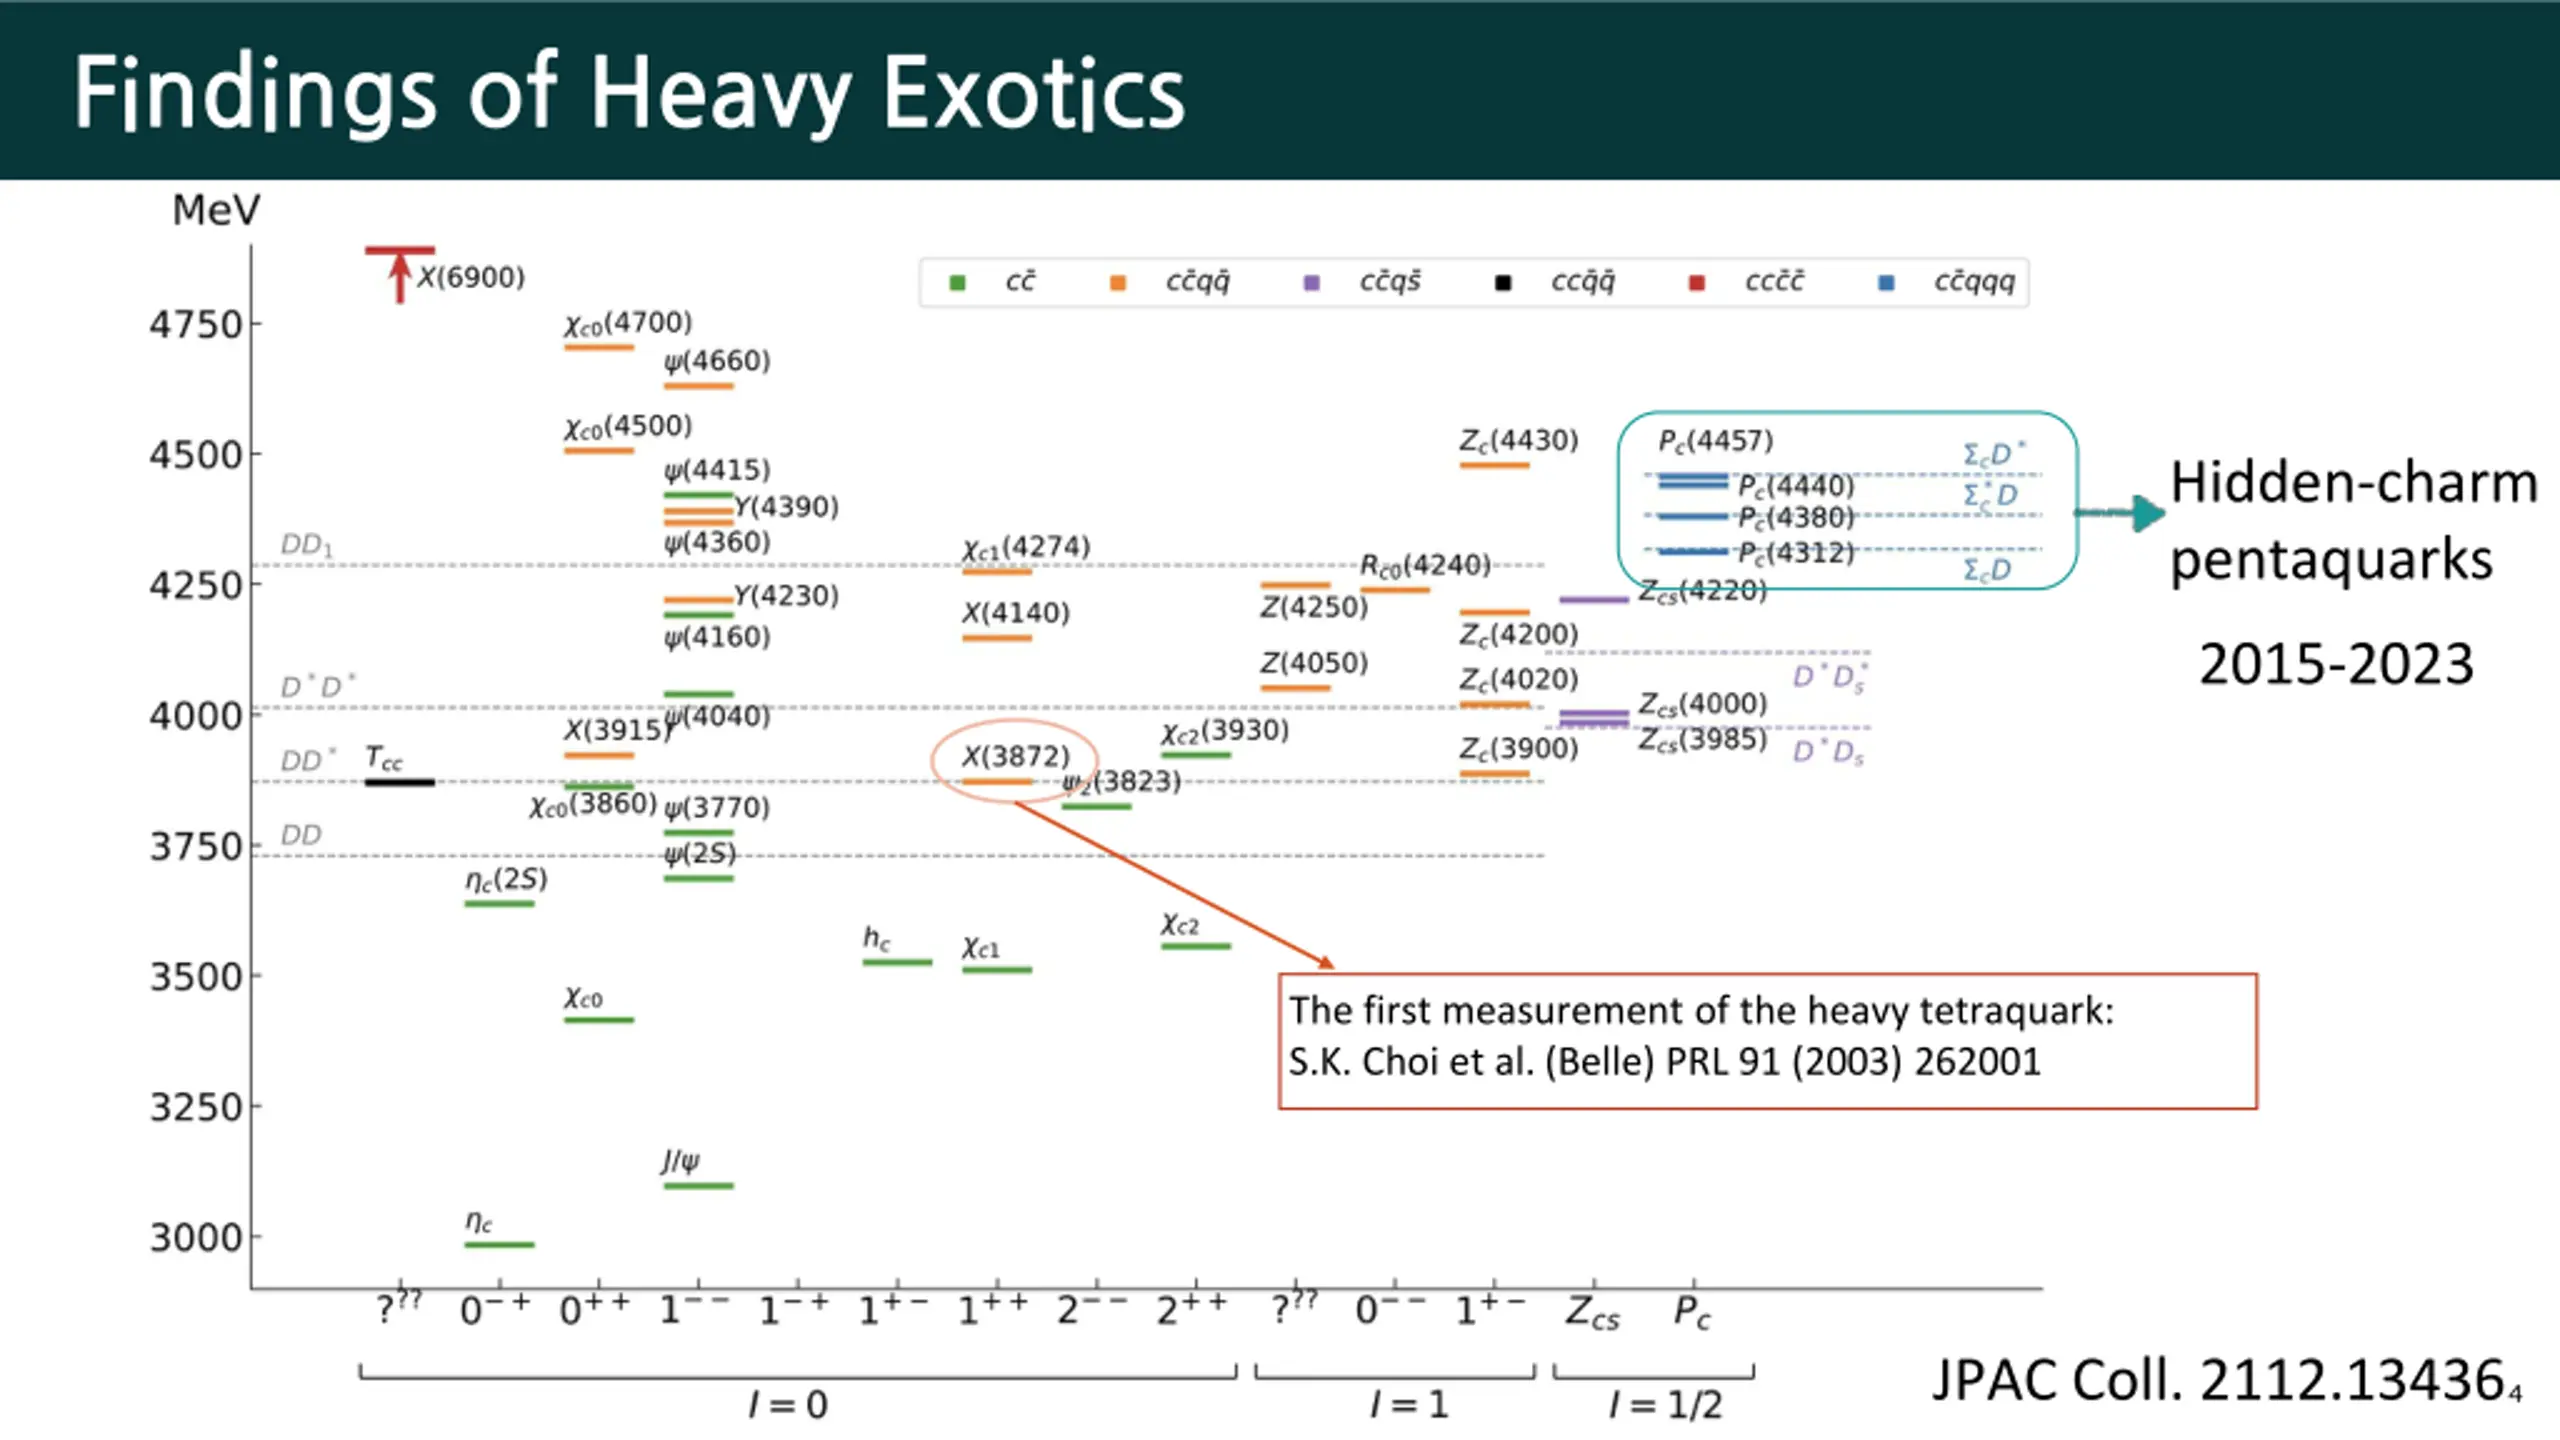The image size is (2560, 1440).
Task: Click the Z(4250) label
Action: pyautogui.click(x=1314, y=607)
